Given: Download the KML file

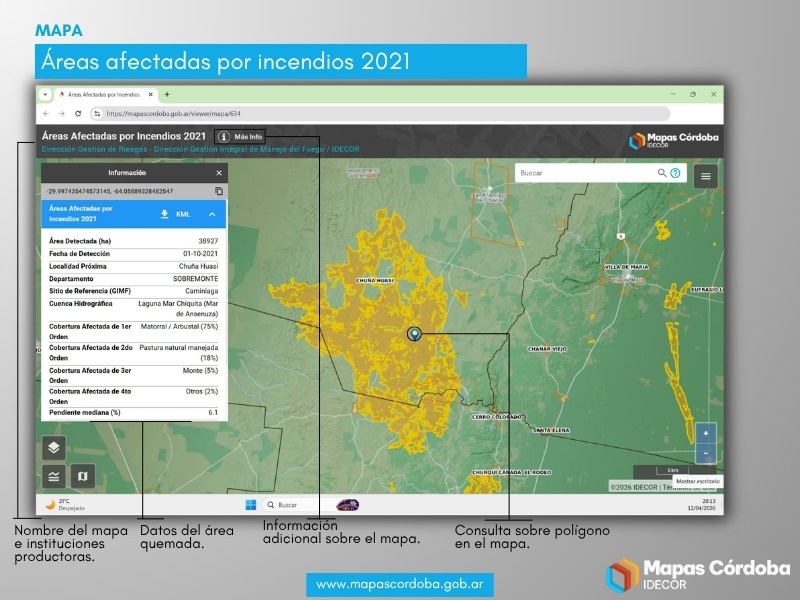Looking at the screenshot, I should tap(174, 214).
